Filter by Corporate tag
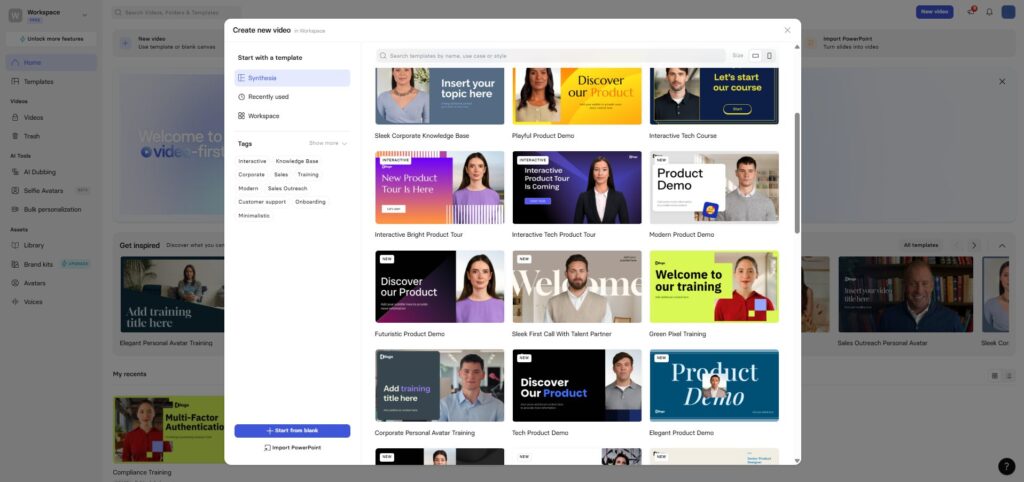Image resolution: width=1024 pixels, height=482 pixels. point(251,175)
